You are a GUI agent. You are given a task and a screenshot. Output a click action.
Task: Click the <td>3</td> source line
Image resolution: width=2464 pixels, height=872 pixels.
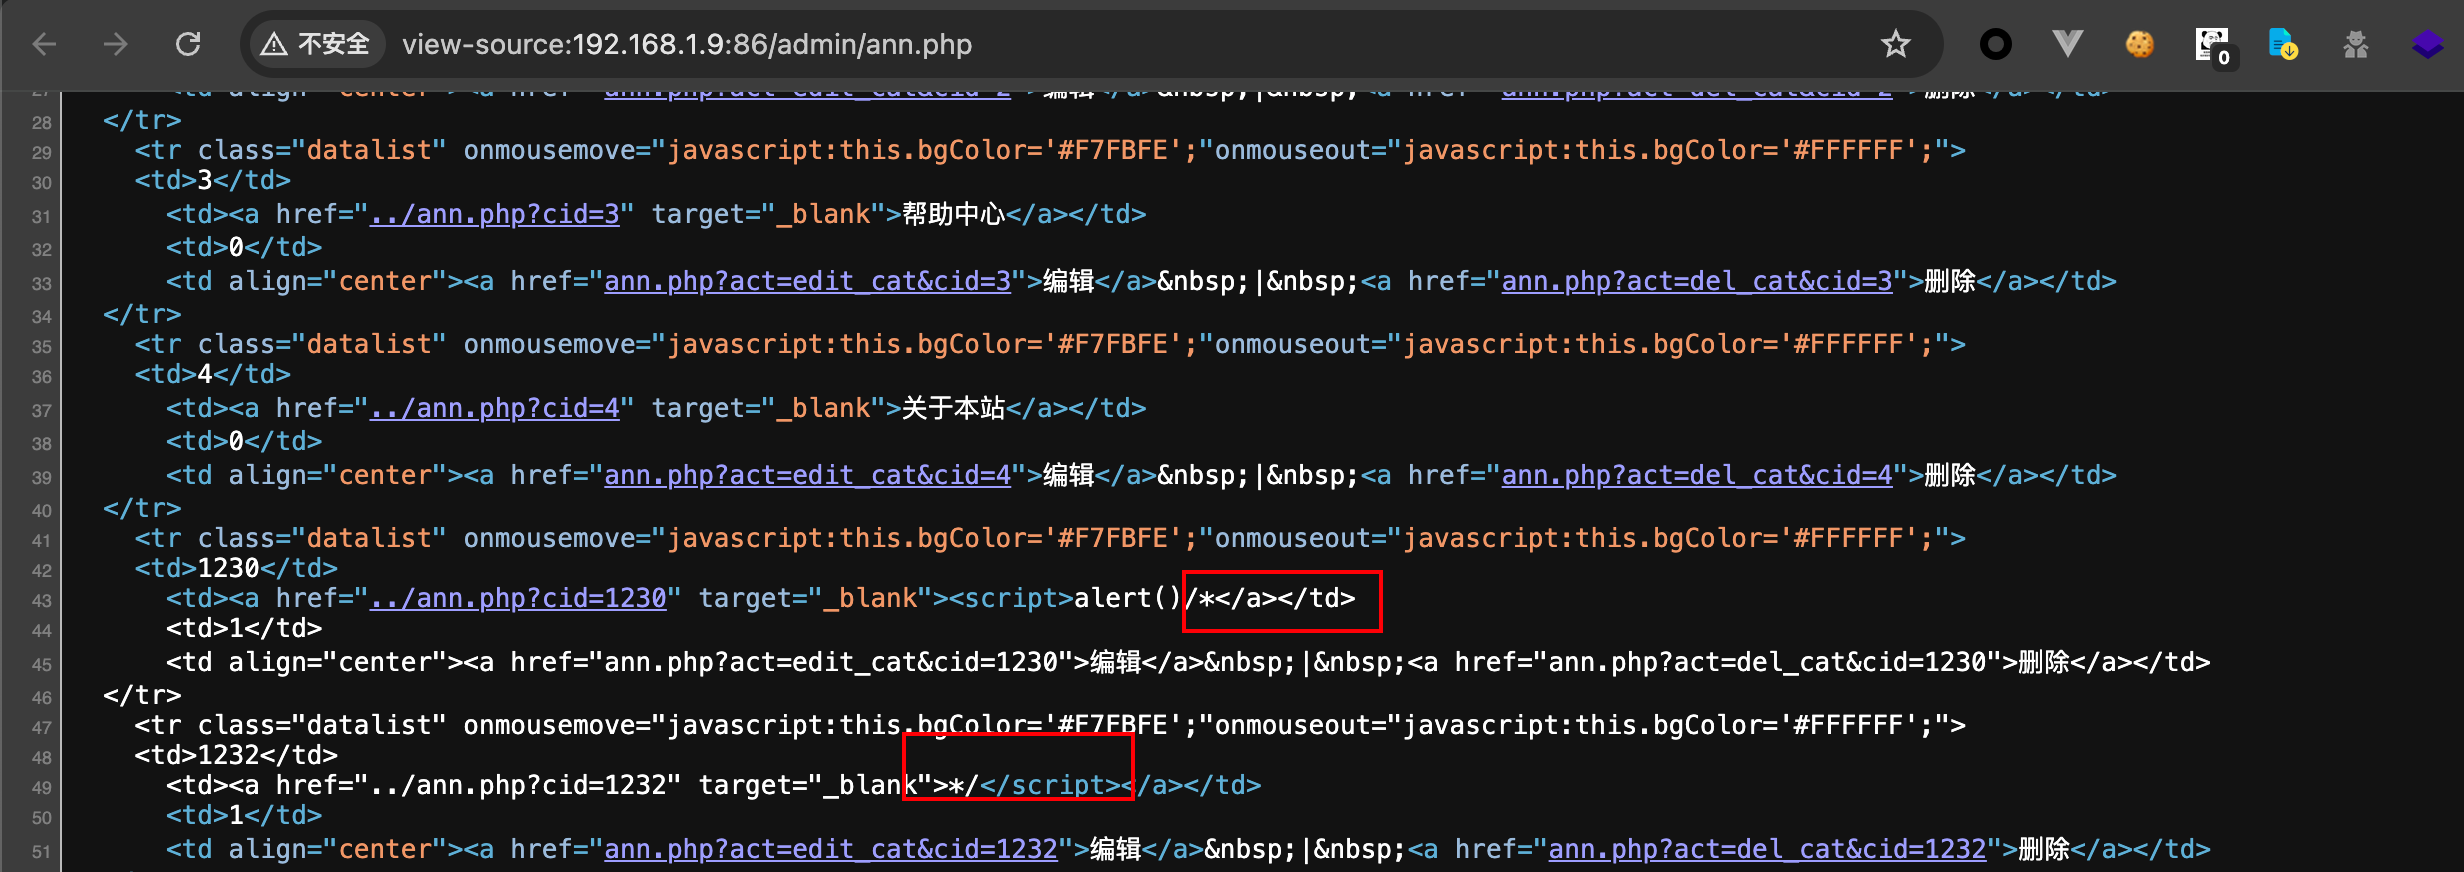(x=213, y=180)
